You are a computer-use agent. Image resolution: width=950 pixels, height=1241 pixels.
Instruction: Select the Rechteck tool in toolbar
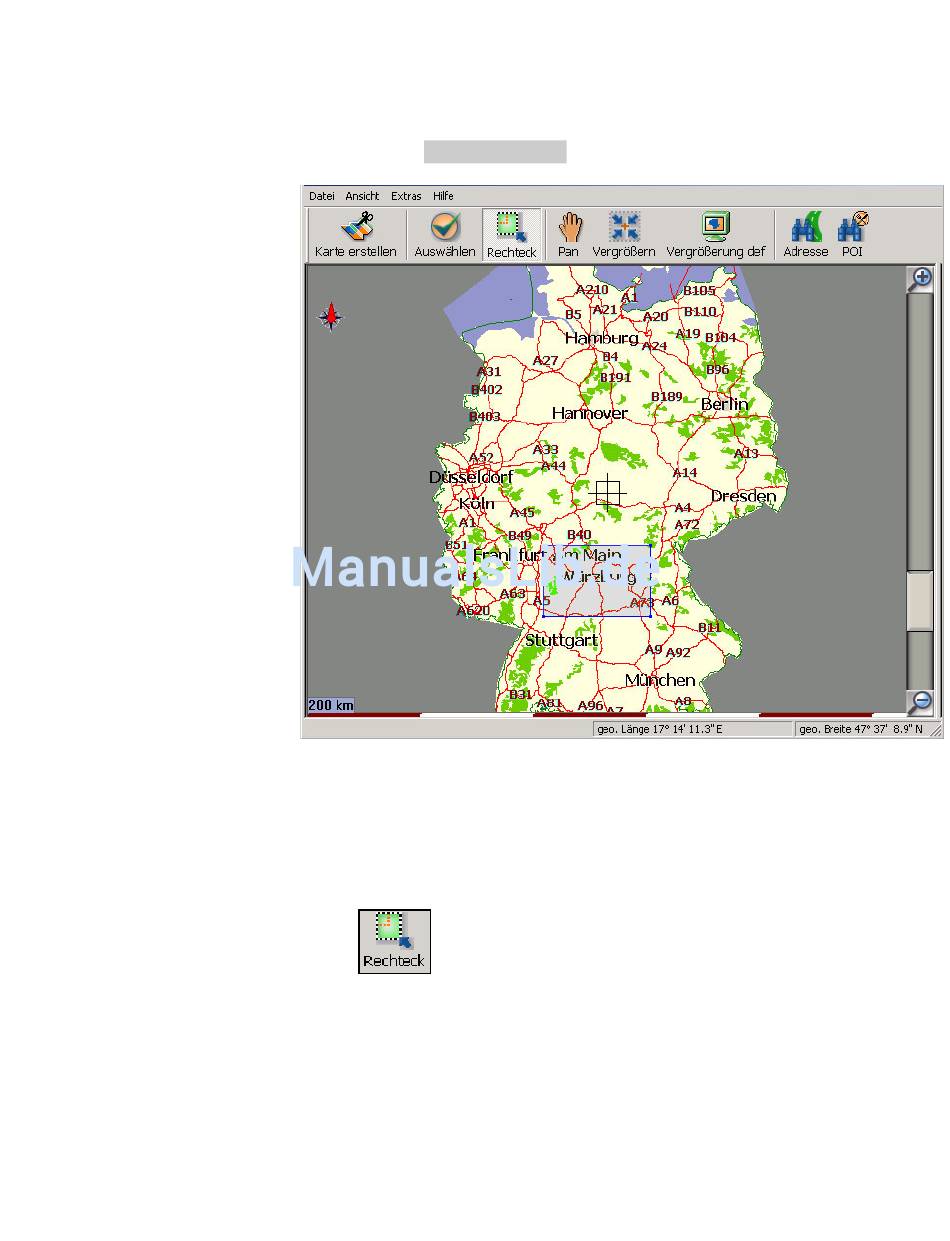point(511,235)
